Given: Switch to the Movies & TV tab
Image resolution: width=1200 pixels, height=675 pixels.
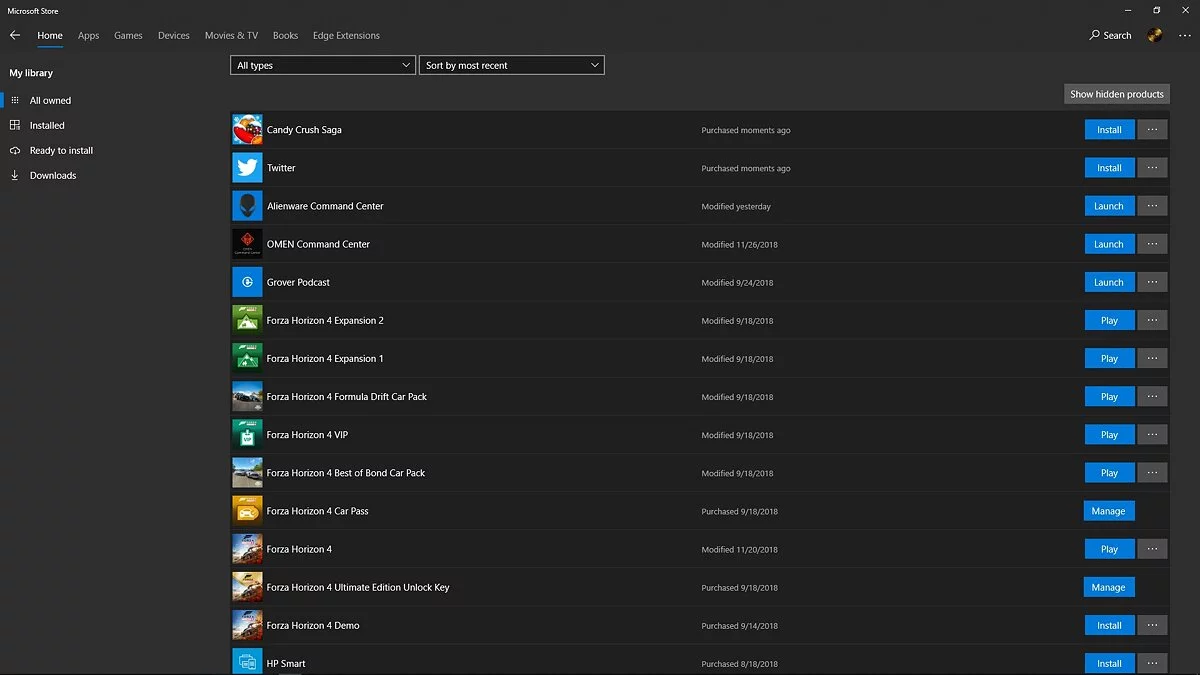Looking at the screenshot, I should (231, 35).
